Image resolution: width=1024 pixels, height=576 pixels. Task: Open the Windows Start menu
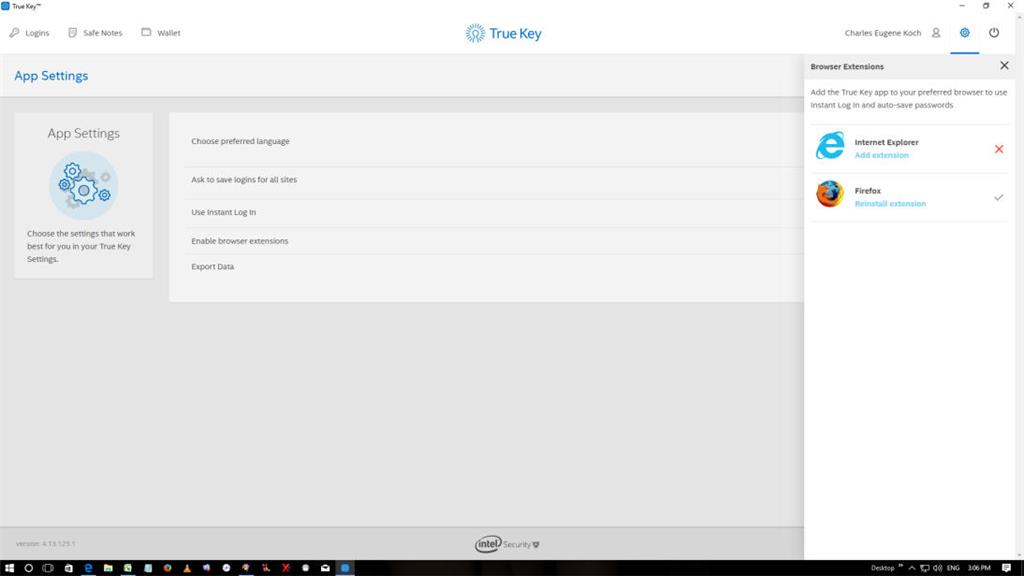pos(9,568)
